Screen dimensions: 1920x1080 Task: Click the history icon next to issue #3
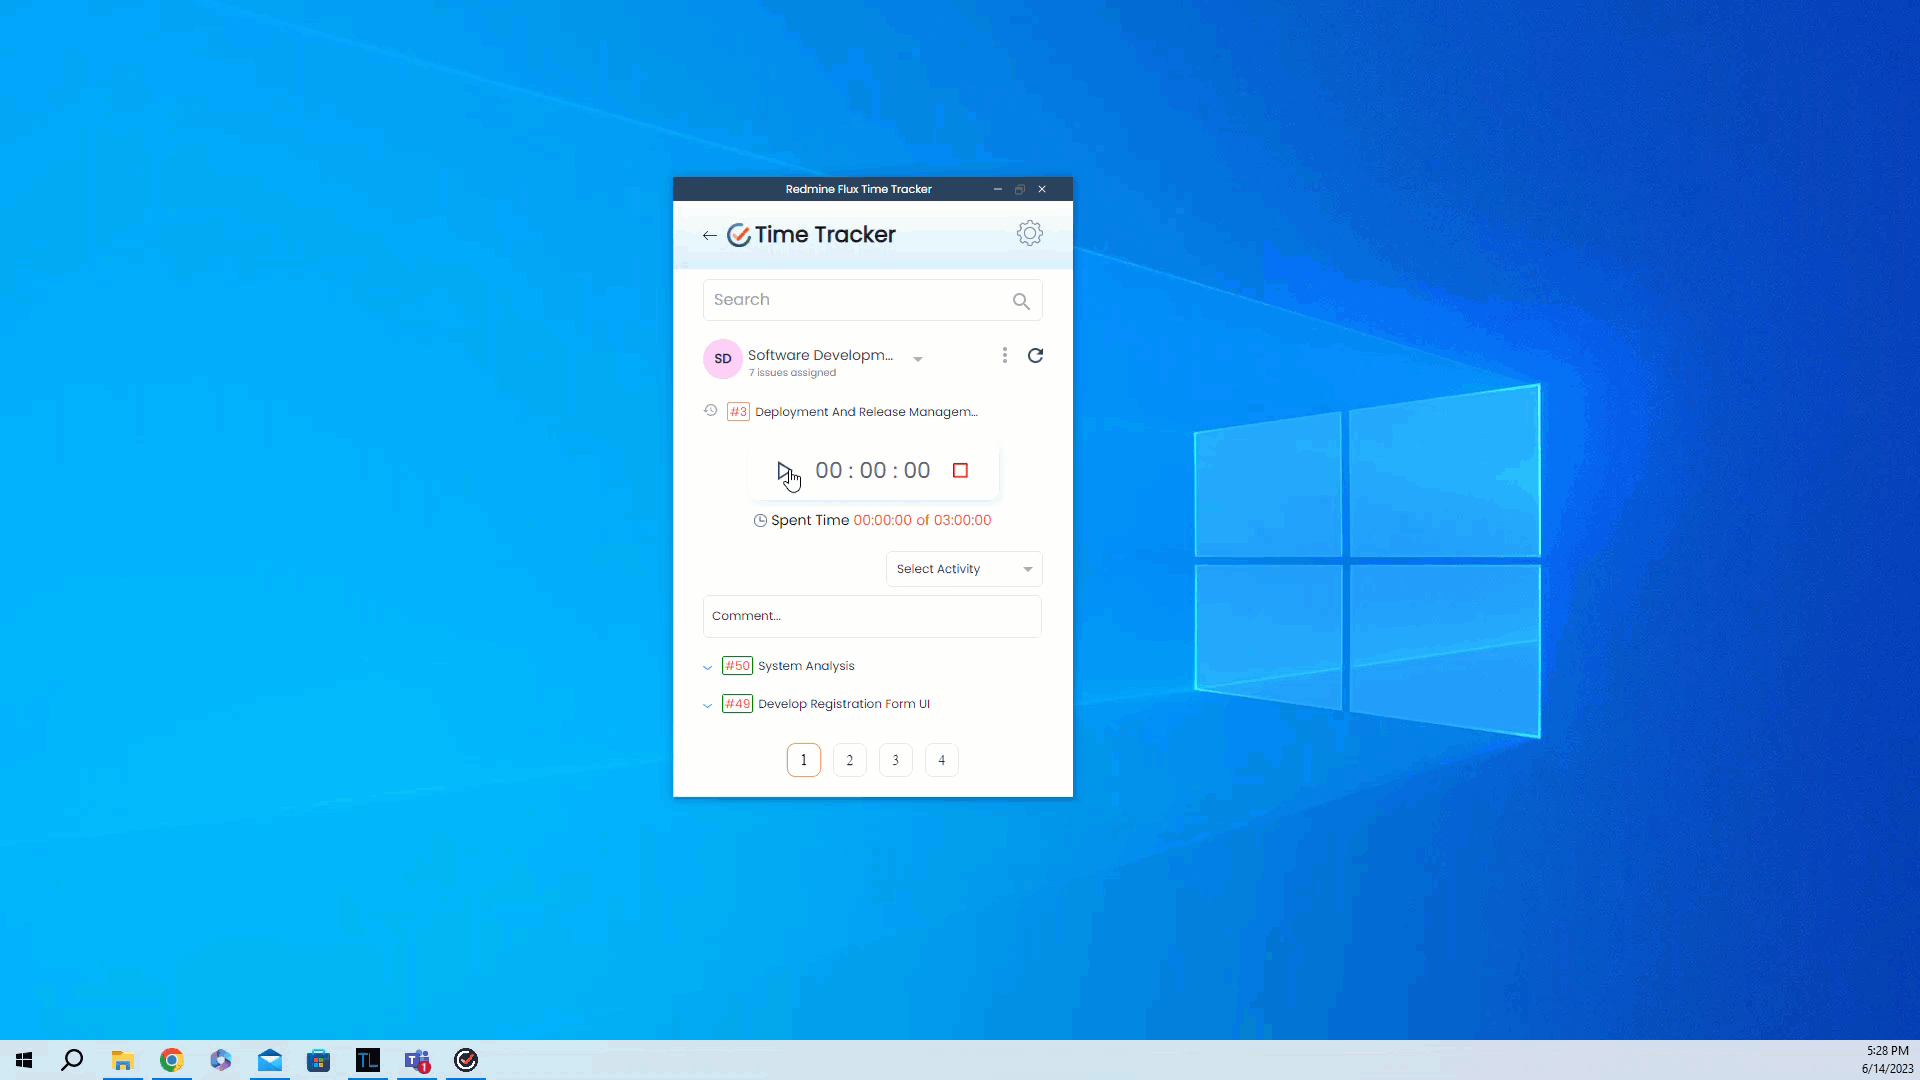tap(709, 411)
